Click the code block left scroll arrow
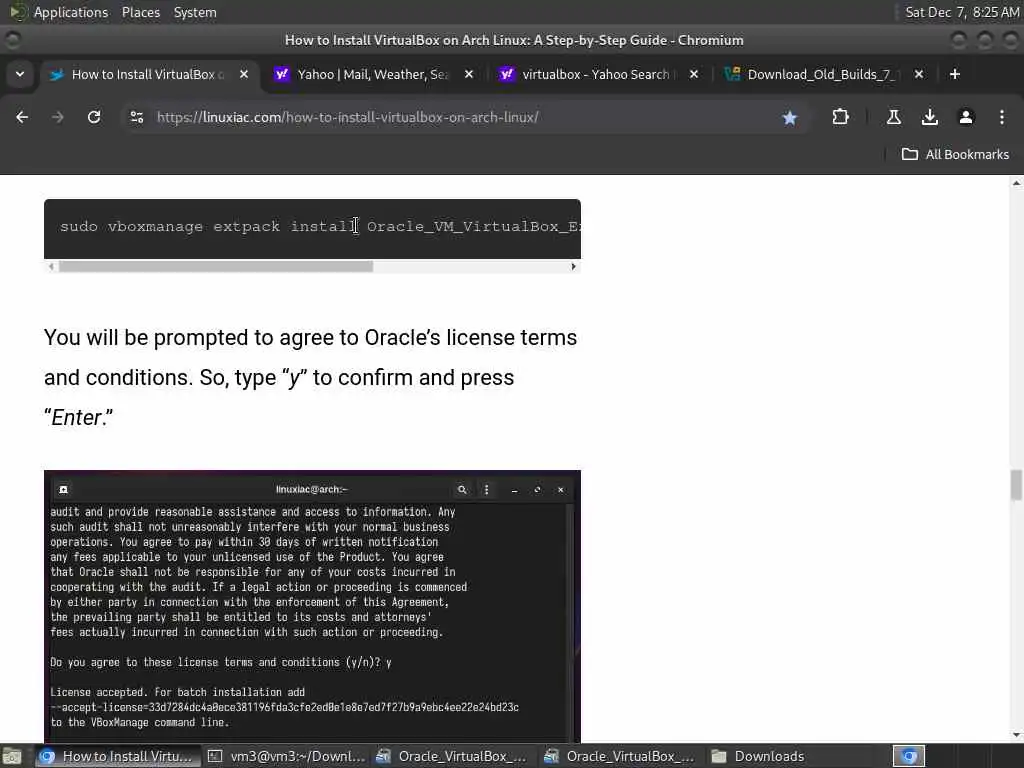Image resolution: width=1024 pixels, height=768 pixels. click(51, 266)
